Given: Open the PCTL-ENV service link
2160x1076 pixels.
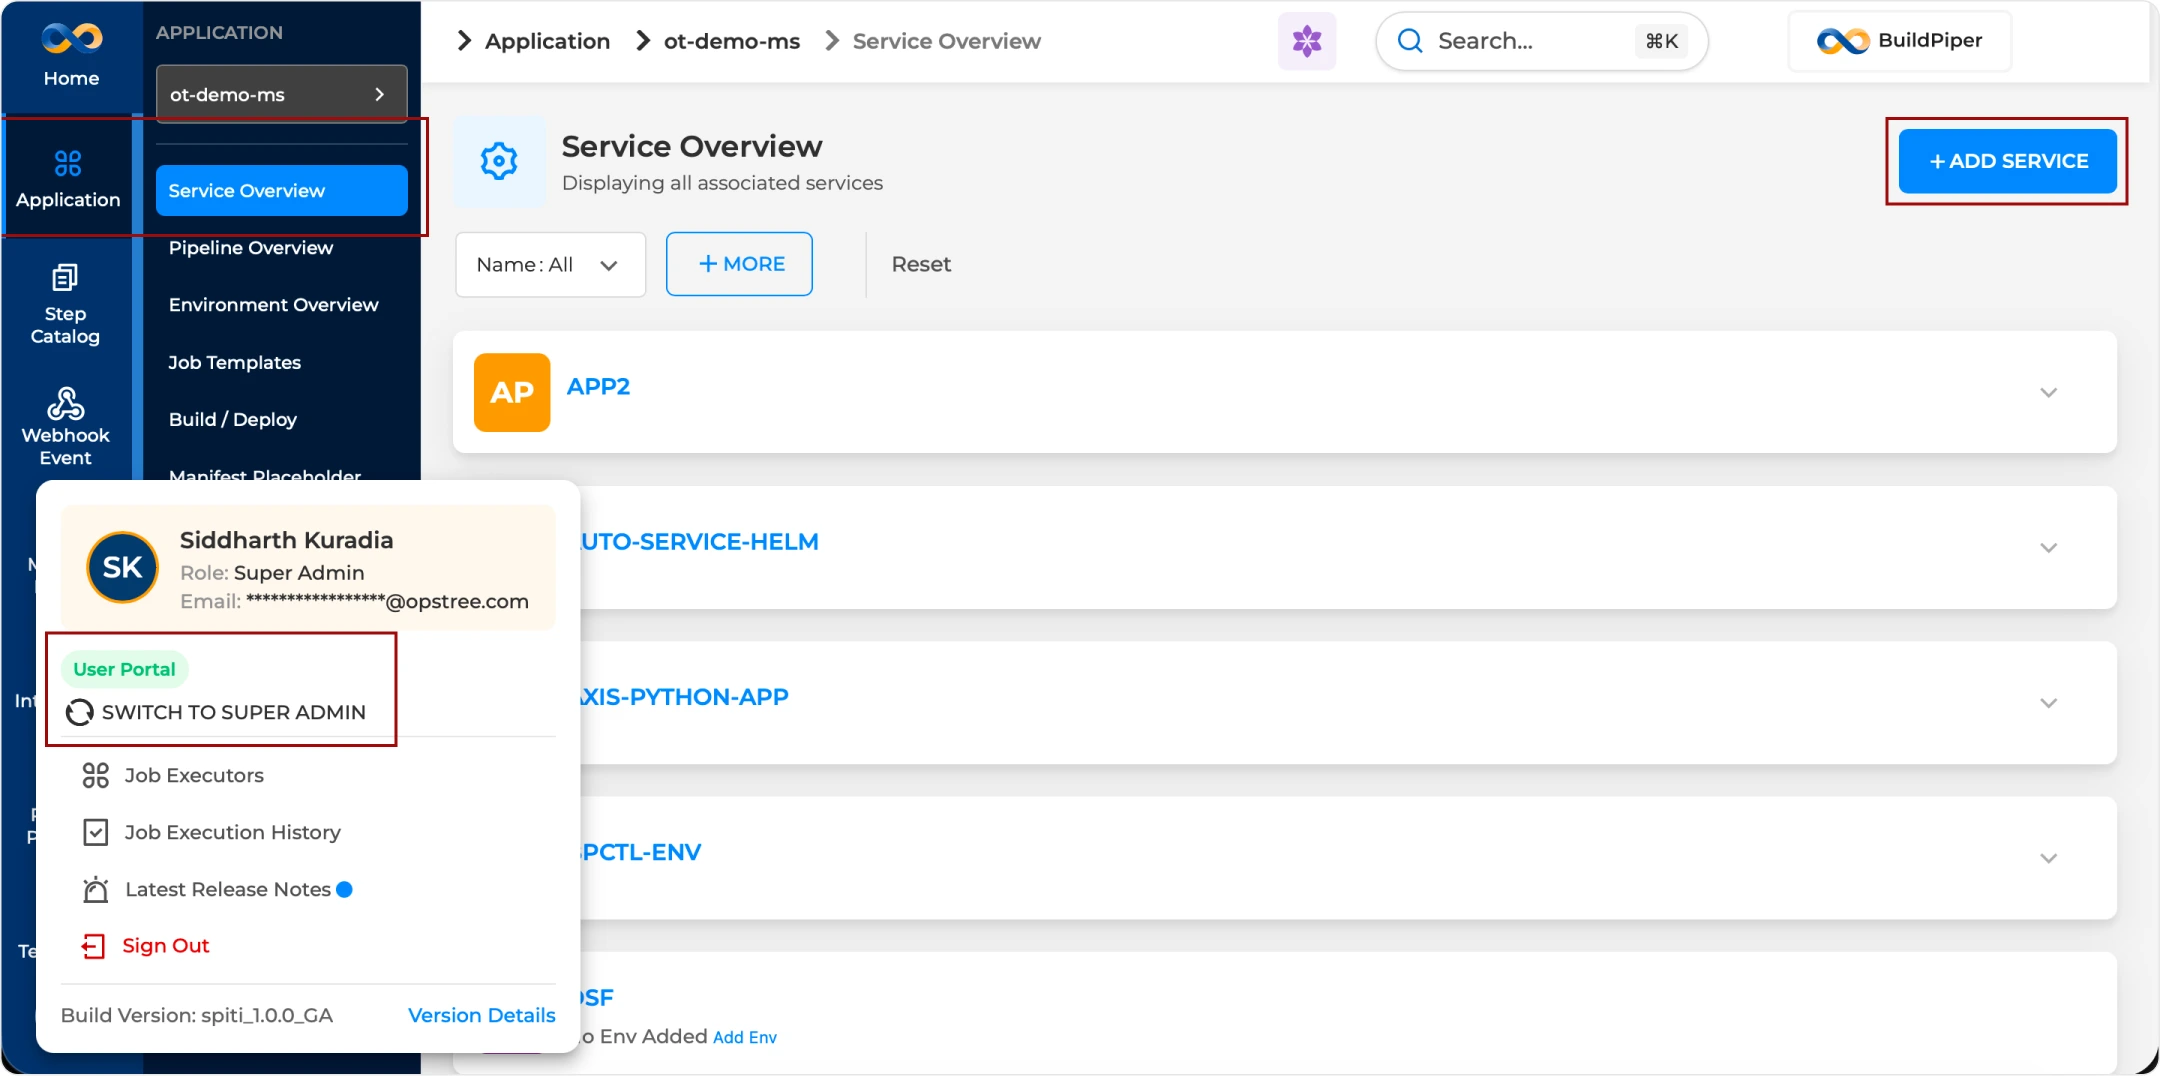Looking at the screenshot, I should point(641,852).
